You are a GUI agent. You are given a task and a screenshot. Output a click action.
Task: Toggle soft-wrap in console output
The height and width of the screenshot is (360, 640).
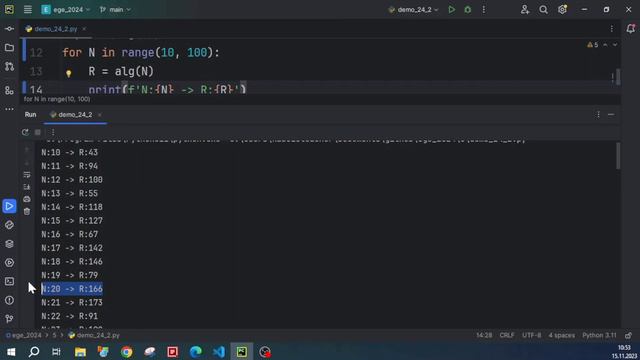tap(27, 175)
